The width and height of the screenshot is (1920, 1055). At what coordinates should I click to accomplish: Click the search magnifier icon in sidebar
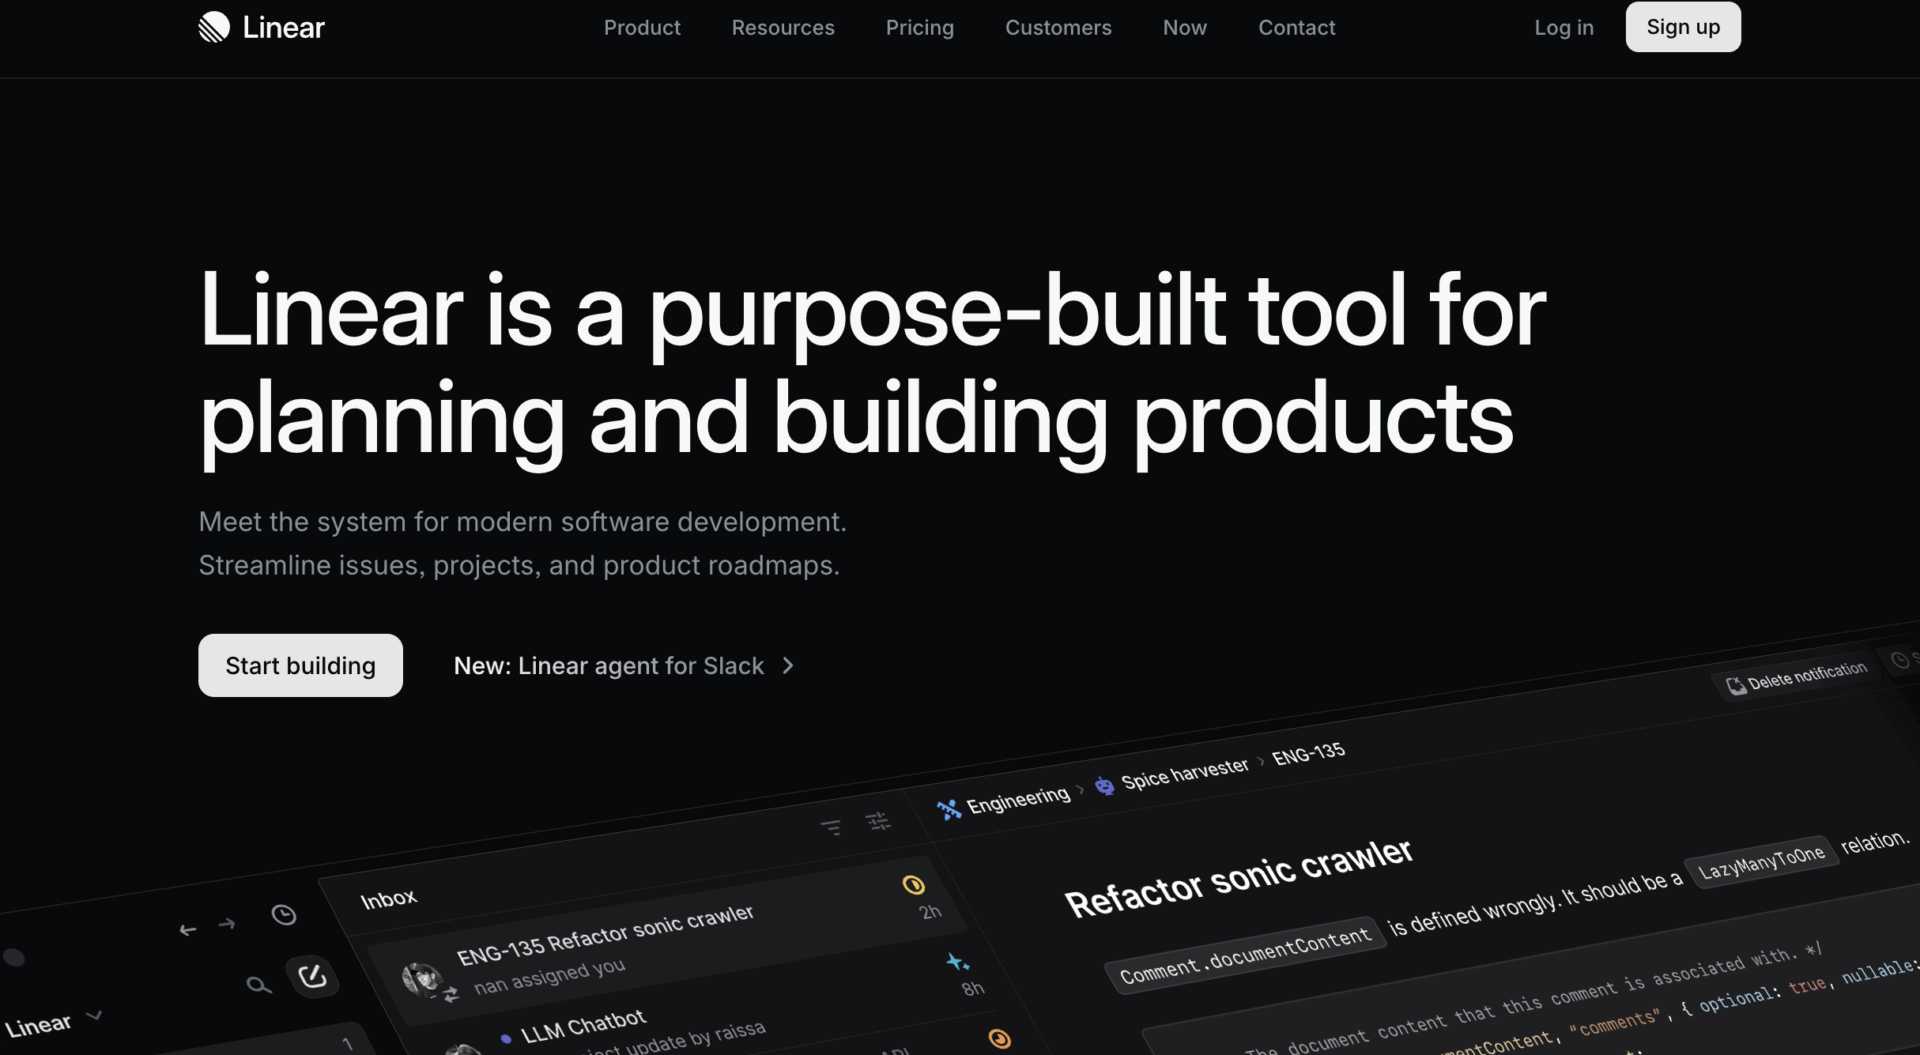pyautogui.click(x=258, y=985)
